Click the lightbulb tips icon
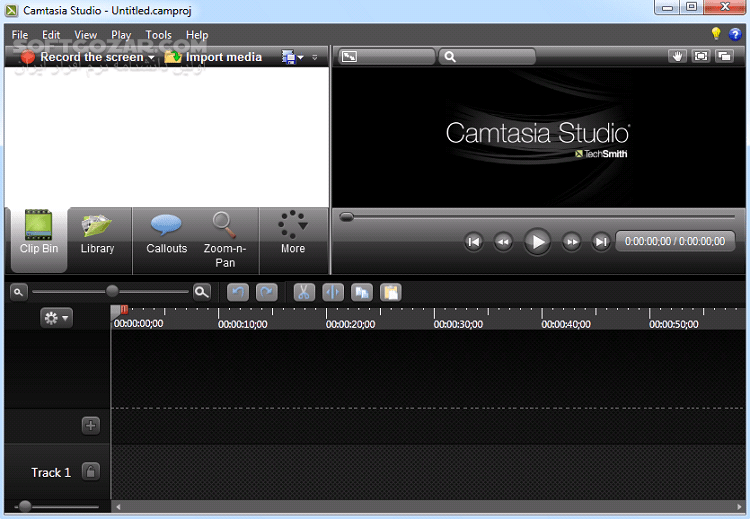750x519 pixels. coord(716,33)
